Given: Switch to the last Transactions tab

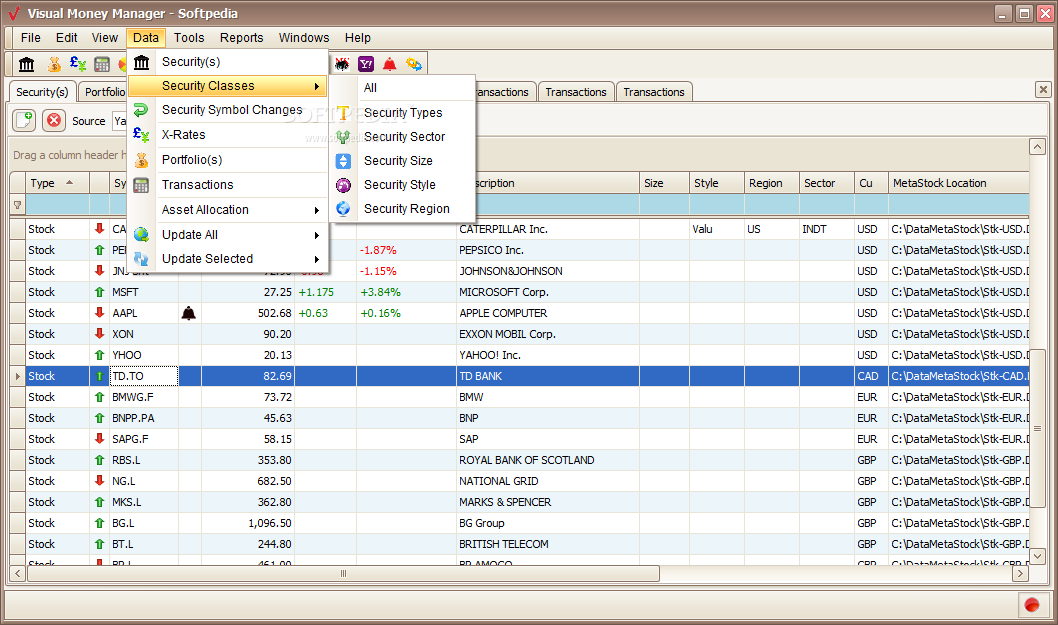Looking at the screenshot, I should pos(654,92).
